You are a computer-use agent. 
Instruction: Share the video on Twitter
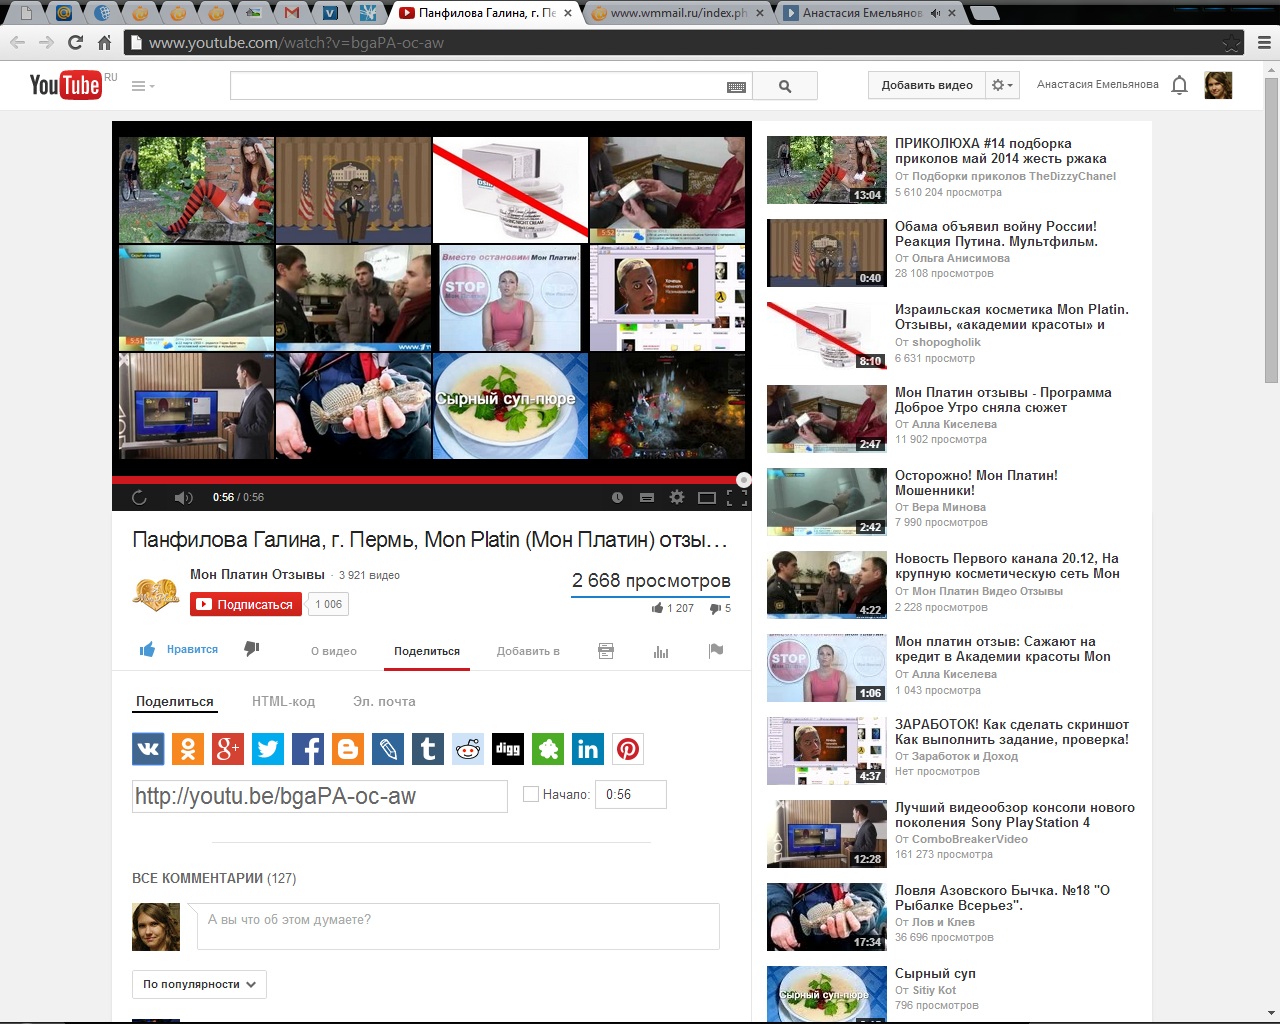(268, 748)
